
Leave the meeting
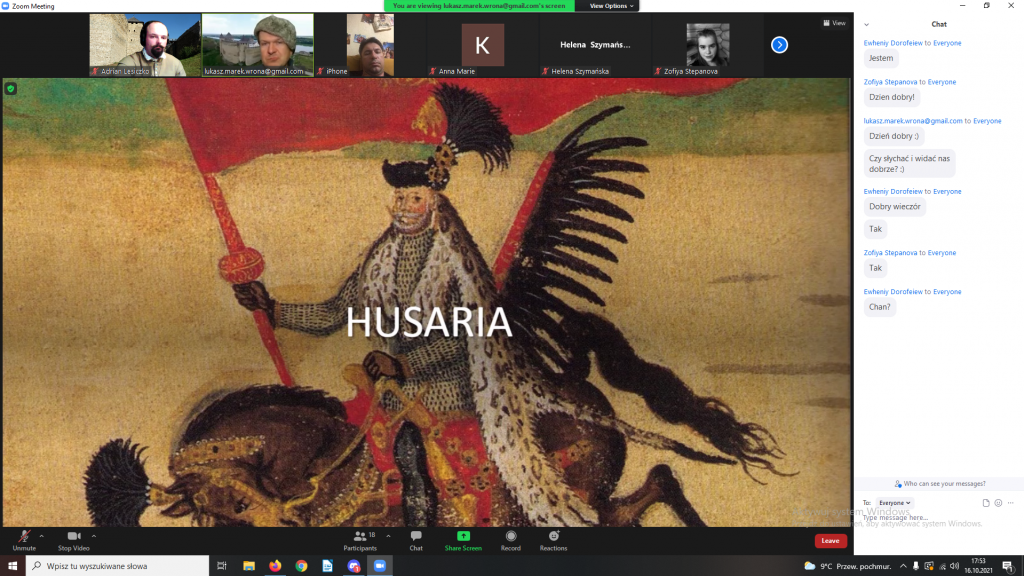tap(830, 541)
